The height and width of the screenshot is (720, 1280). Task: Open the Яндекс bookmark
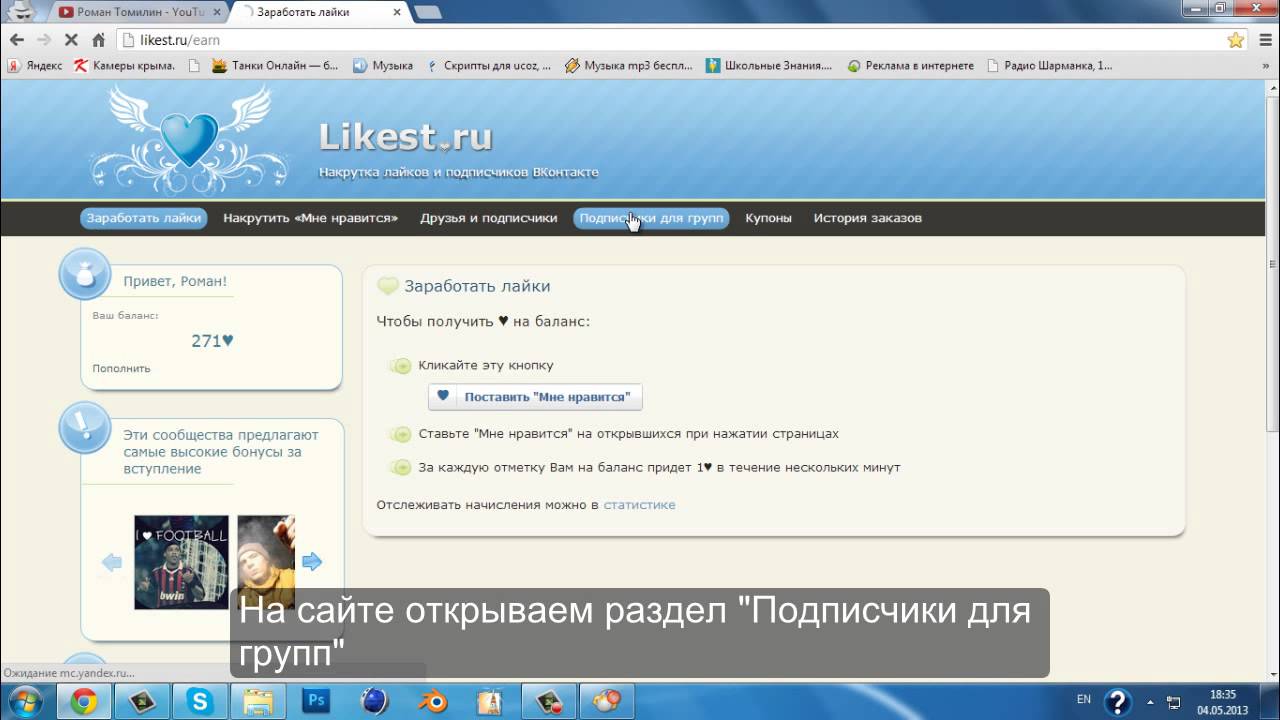pos(35,66)
